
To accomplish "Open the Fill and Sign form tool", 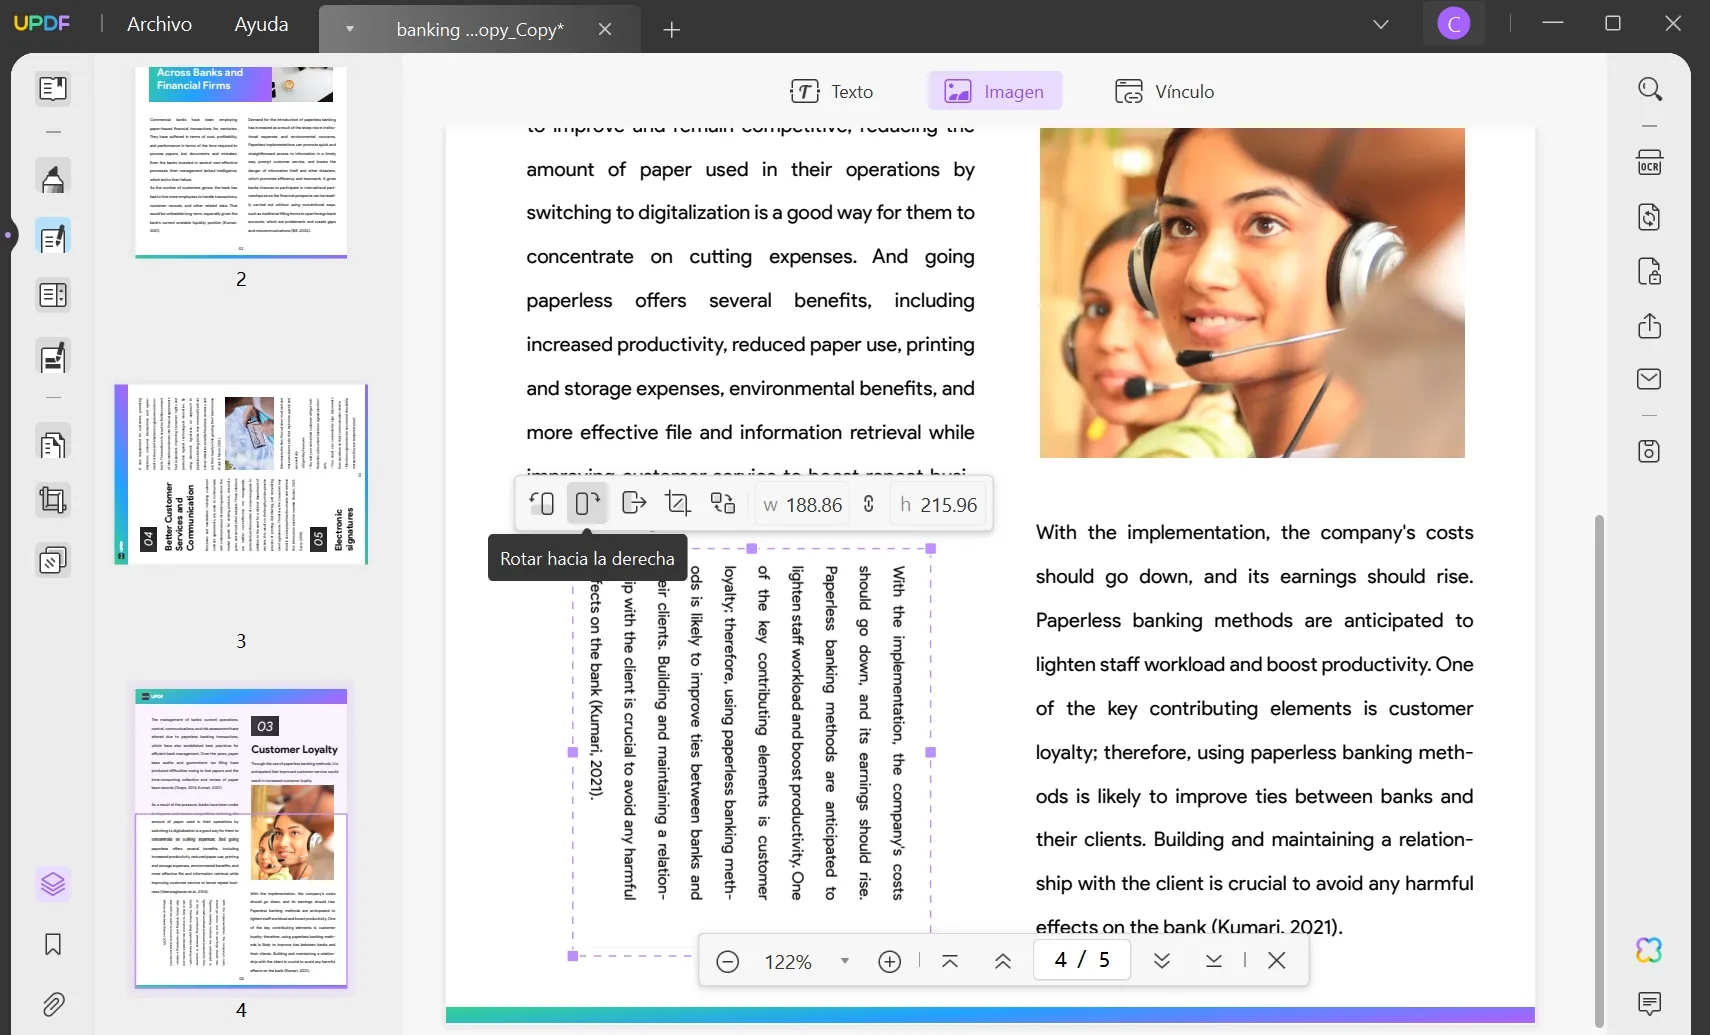I will point(53,357).
